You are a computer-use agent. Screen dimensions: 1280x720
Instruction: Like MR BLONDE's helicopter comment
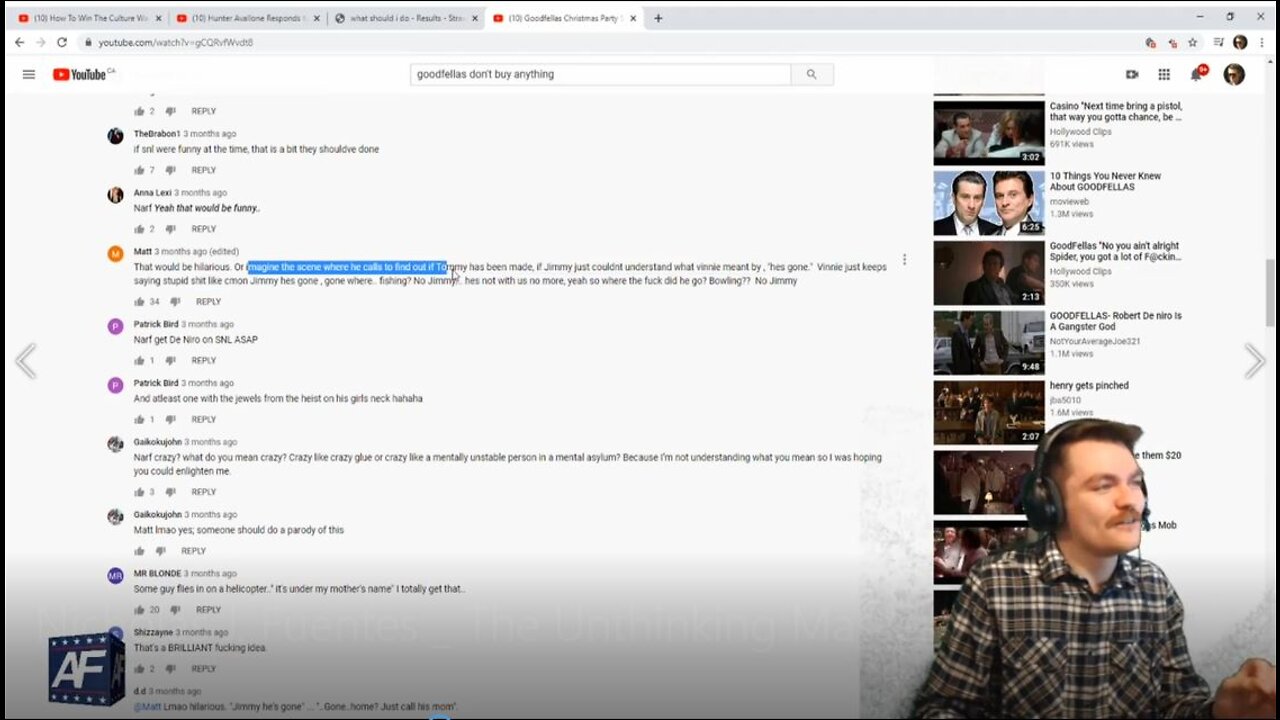(x=140, y=610)
